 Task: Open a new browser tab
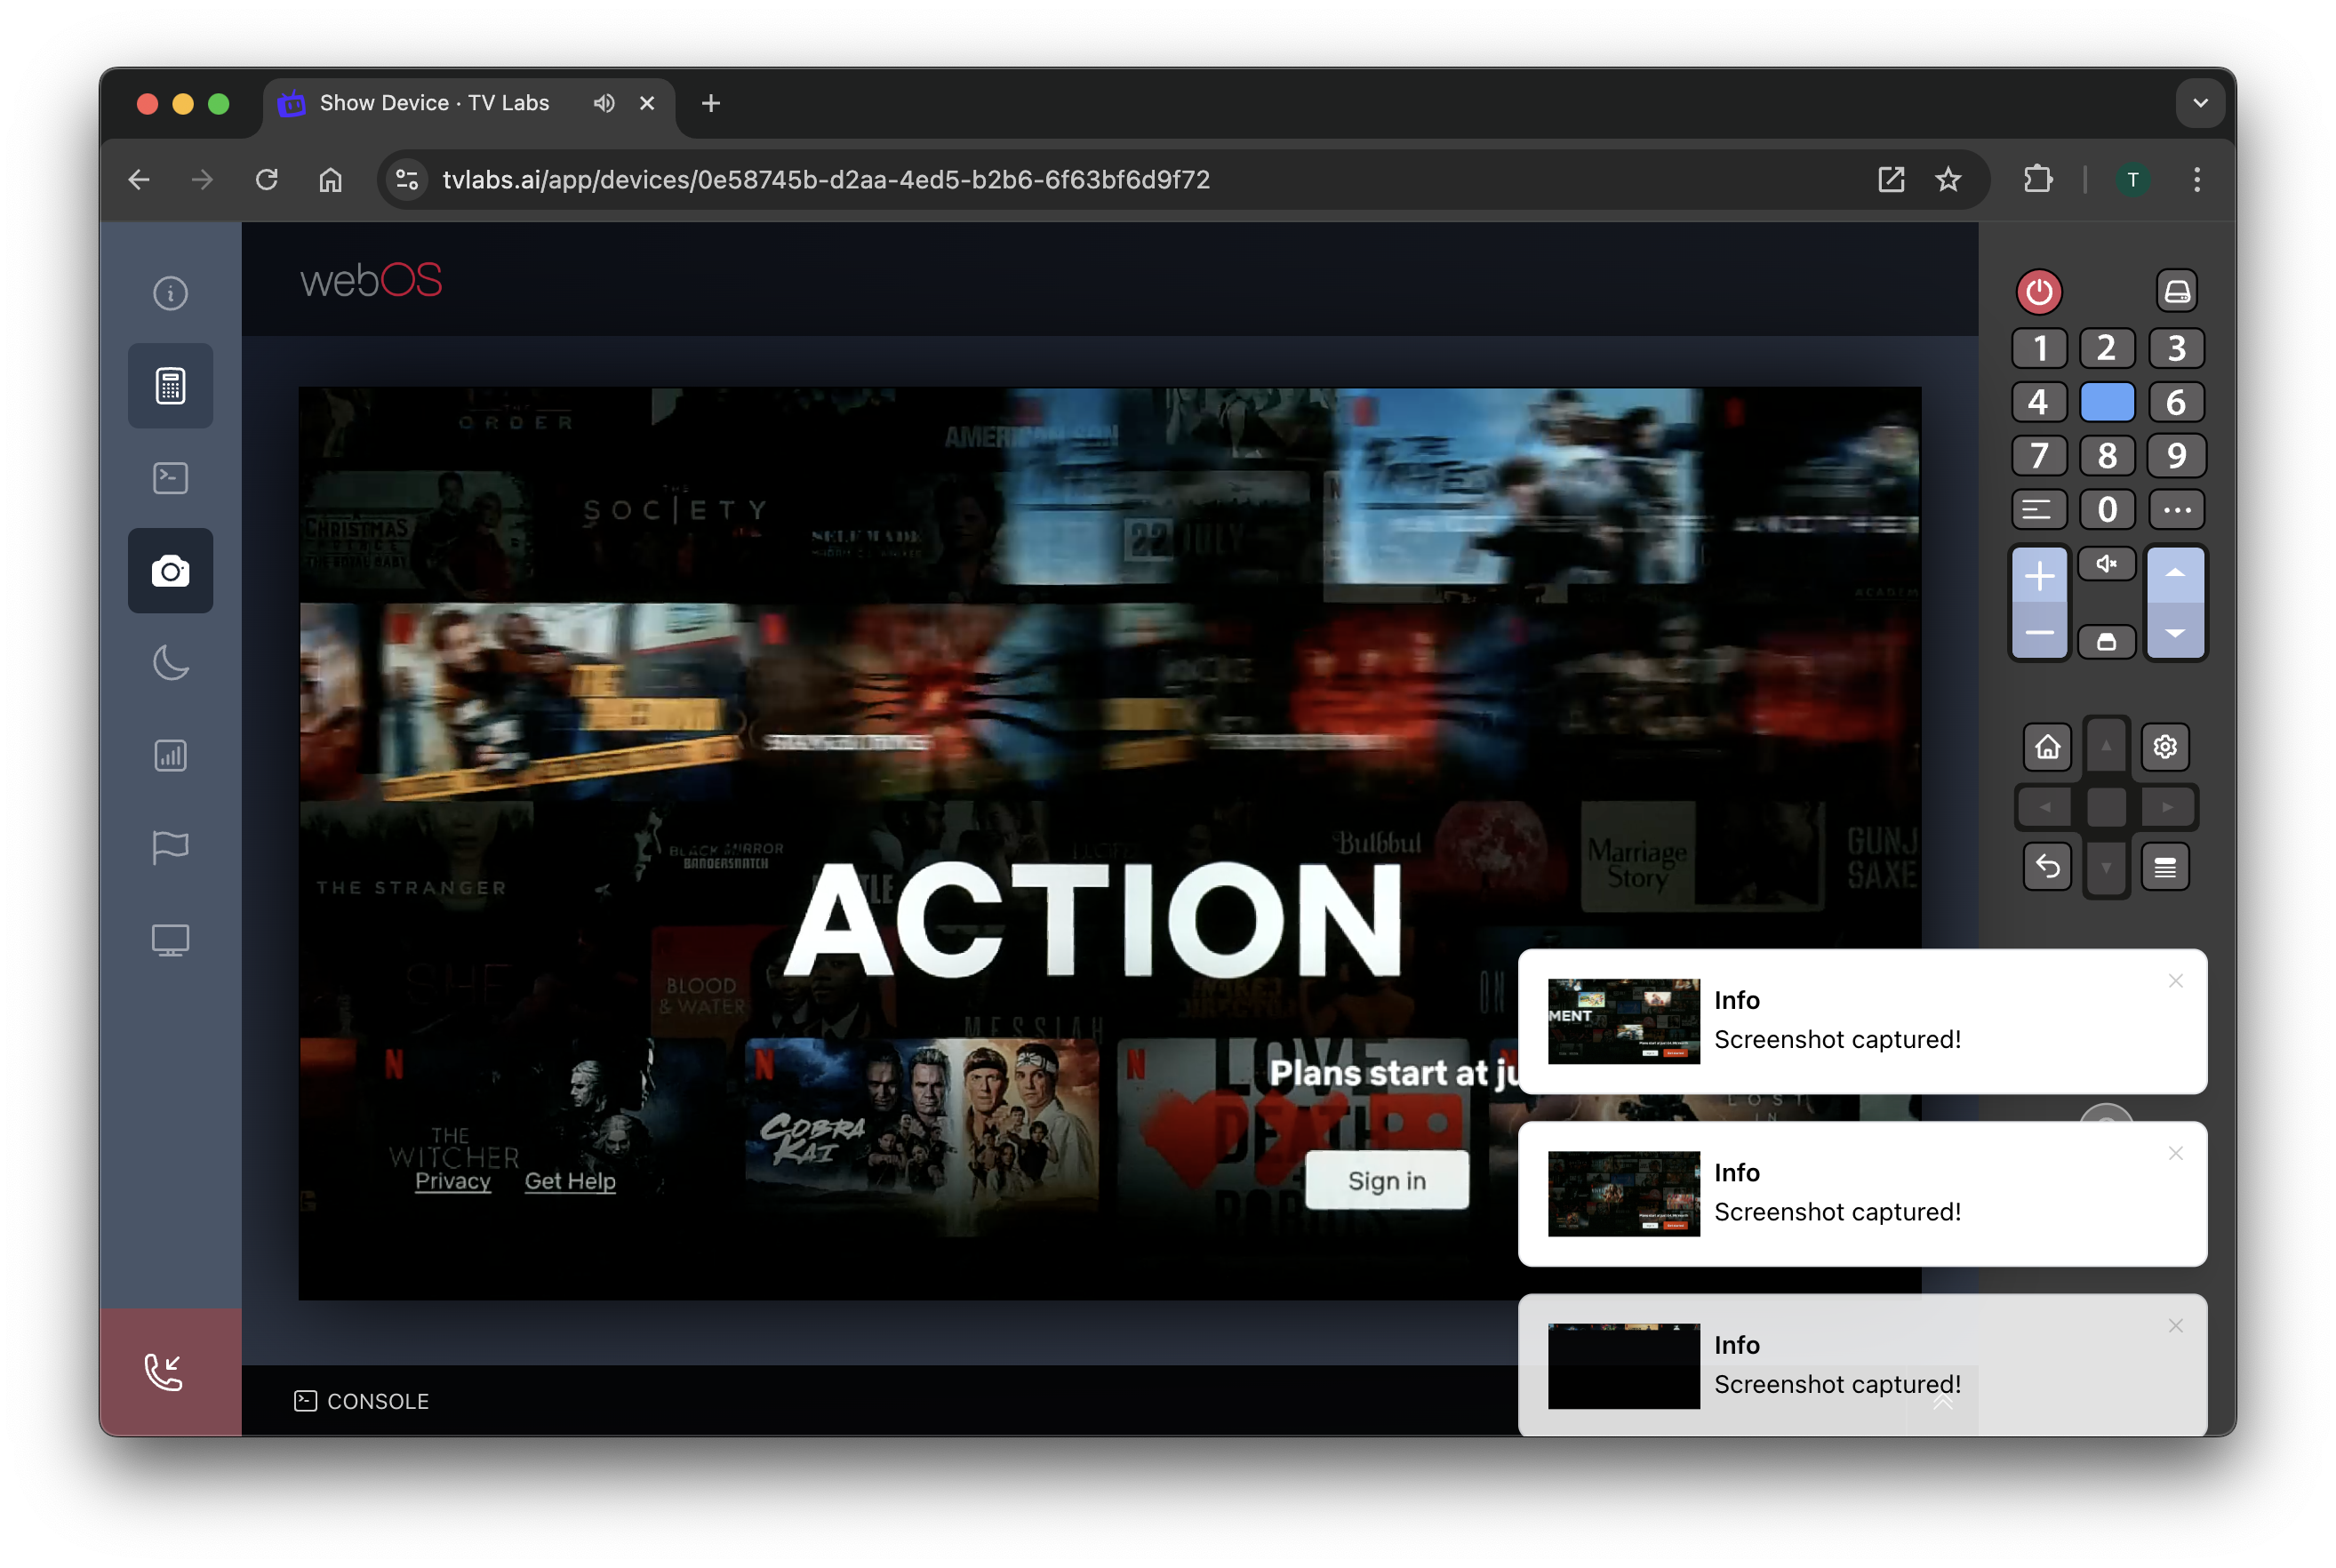pos(710,103)
